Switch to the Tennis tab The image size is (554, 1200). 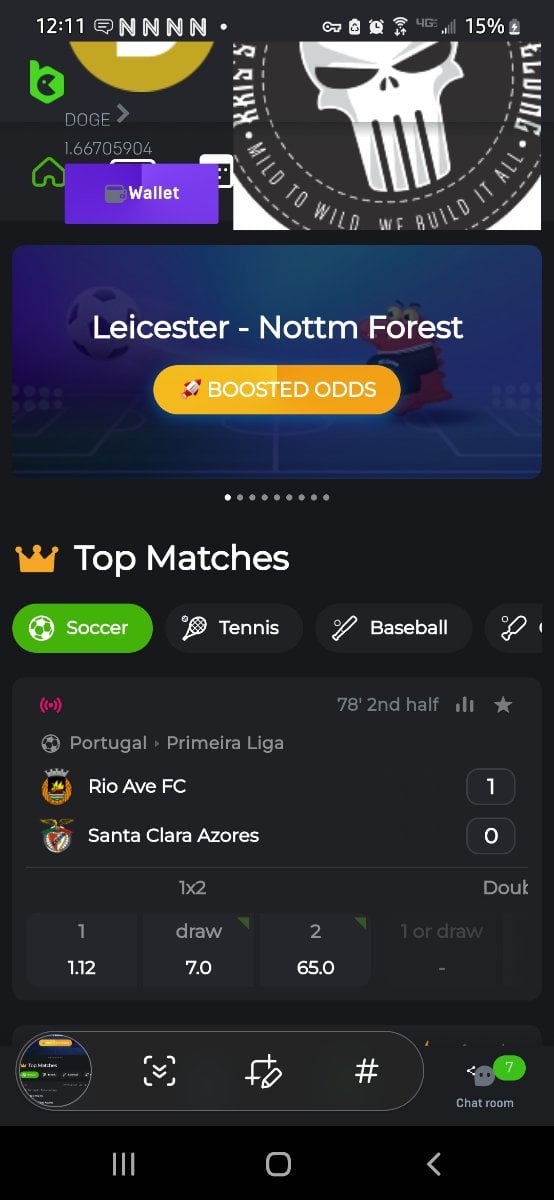234,628
